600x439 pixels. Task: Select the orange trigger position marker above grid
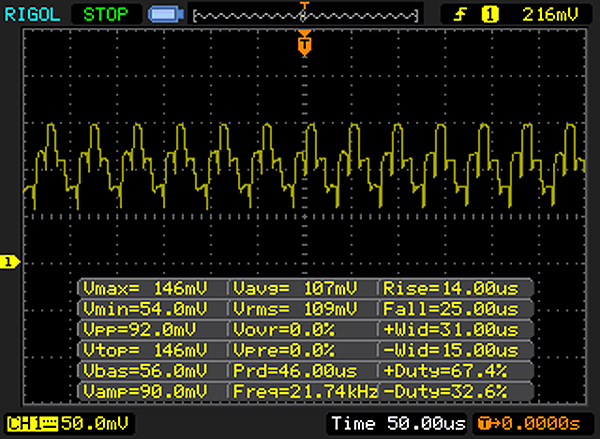[x=305, y=44]
